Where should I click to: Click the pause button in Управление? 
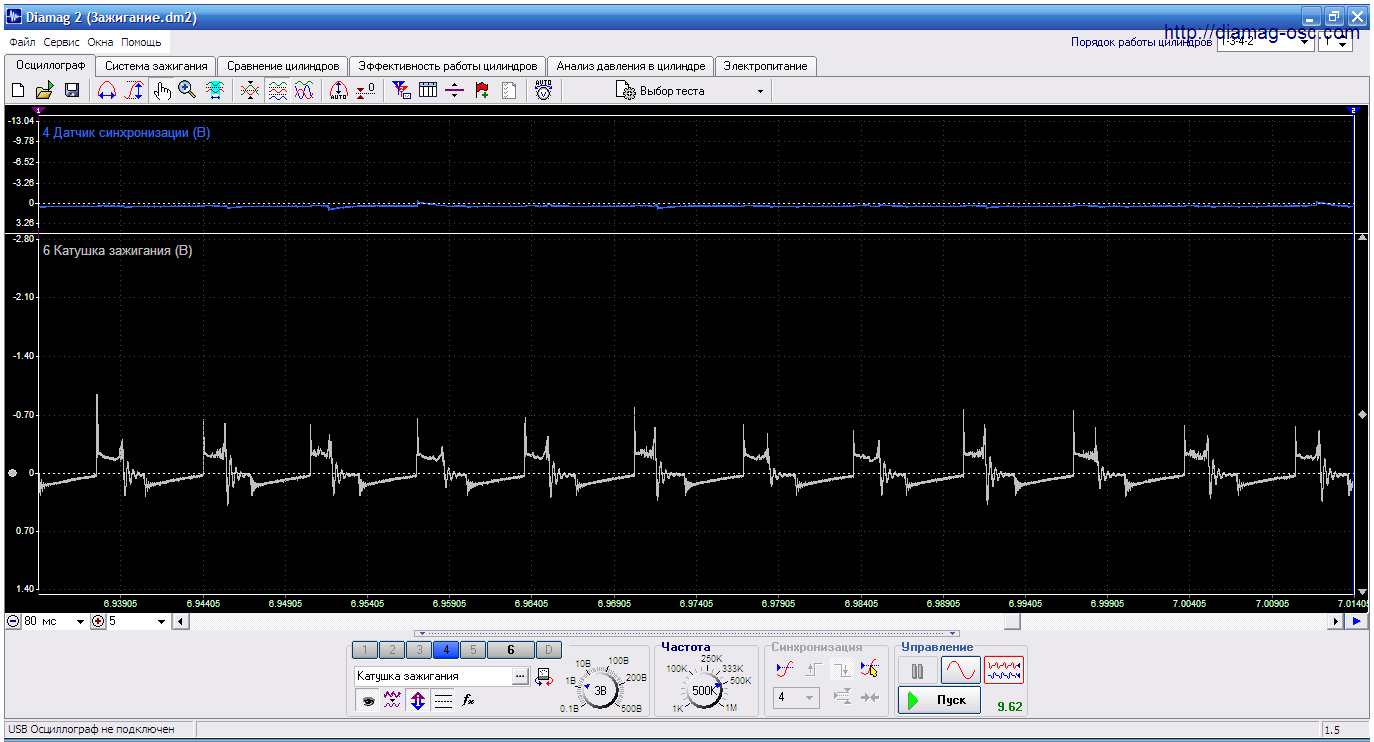pos(917,670)
